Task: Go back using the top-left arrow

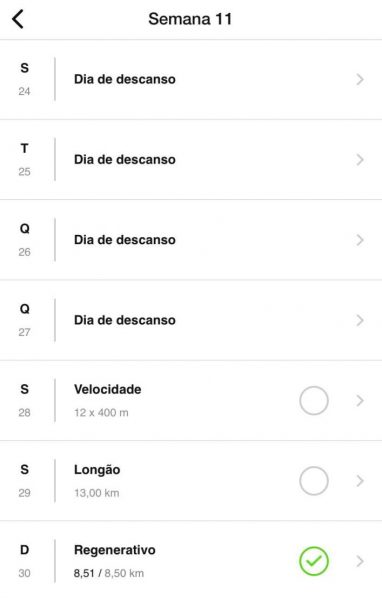Action: pyautogui.click(x=18, y=19)
